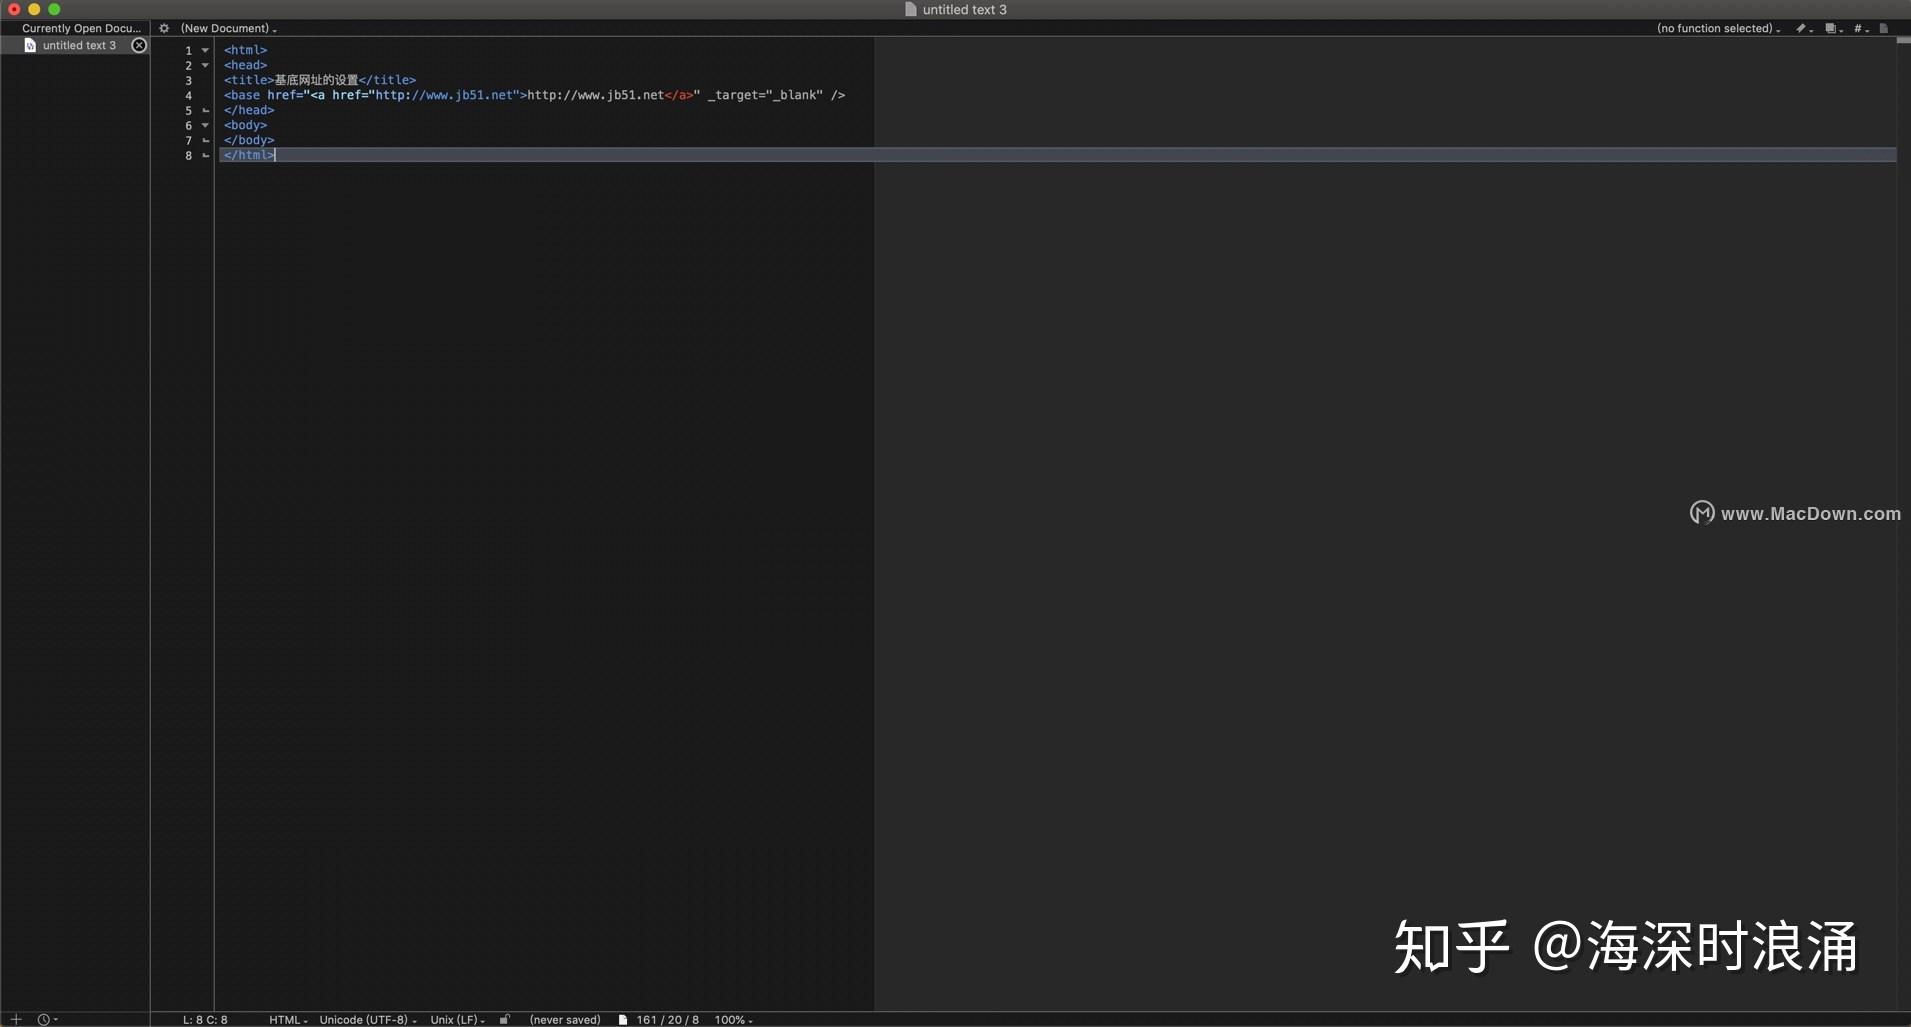Open the Unicode (UTF-8) encoding dropdown
This screenshot has width=1911, height=1027.
point(366,1019)
